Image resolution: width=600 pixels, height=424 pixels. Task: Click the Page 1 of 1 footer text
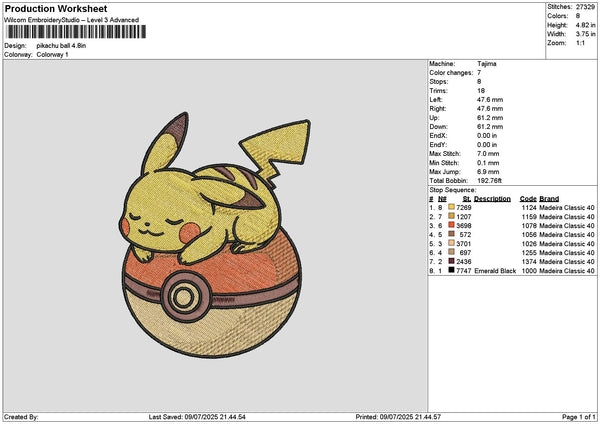coord(579,417)
